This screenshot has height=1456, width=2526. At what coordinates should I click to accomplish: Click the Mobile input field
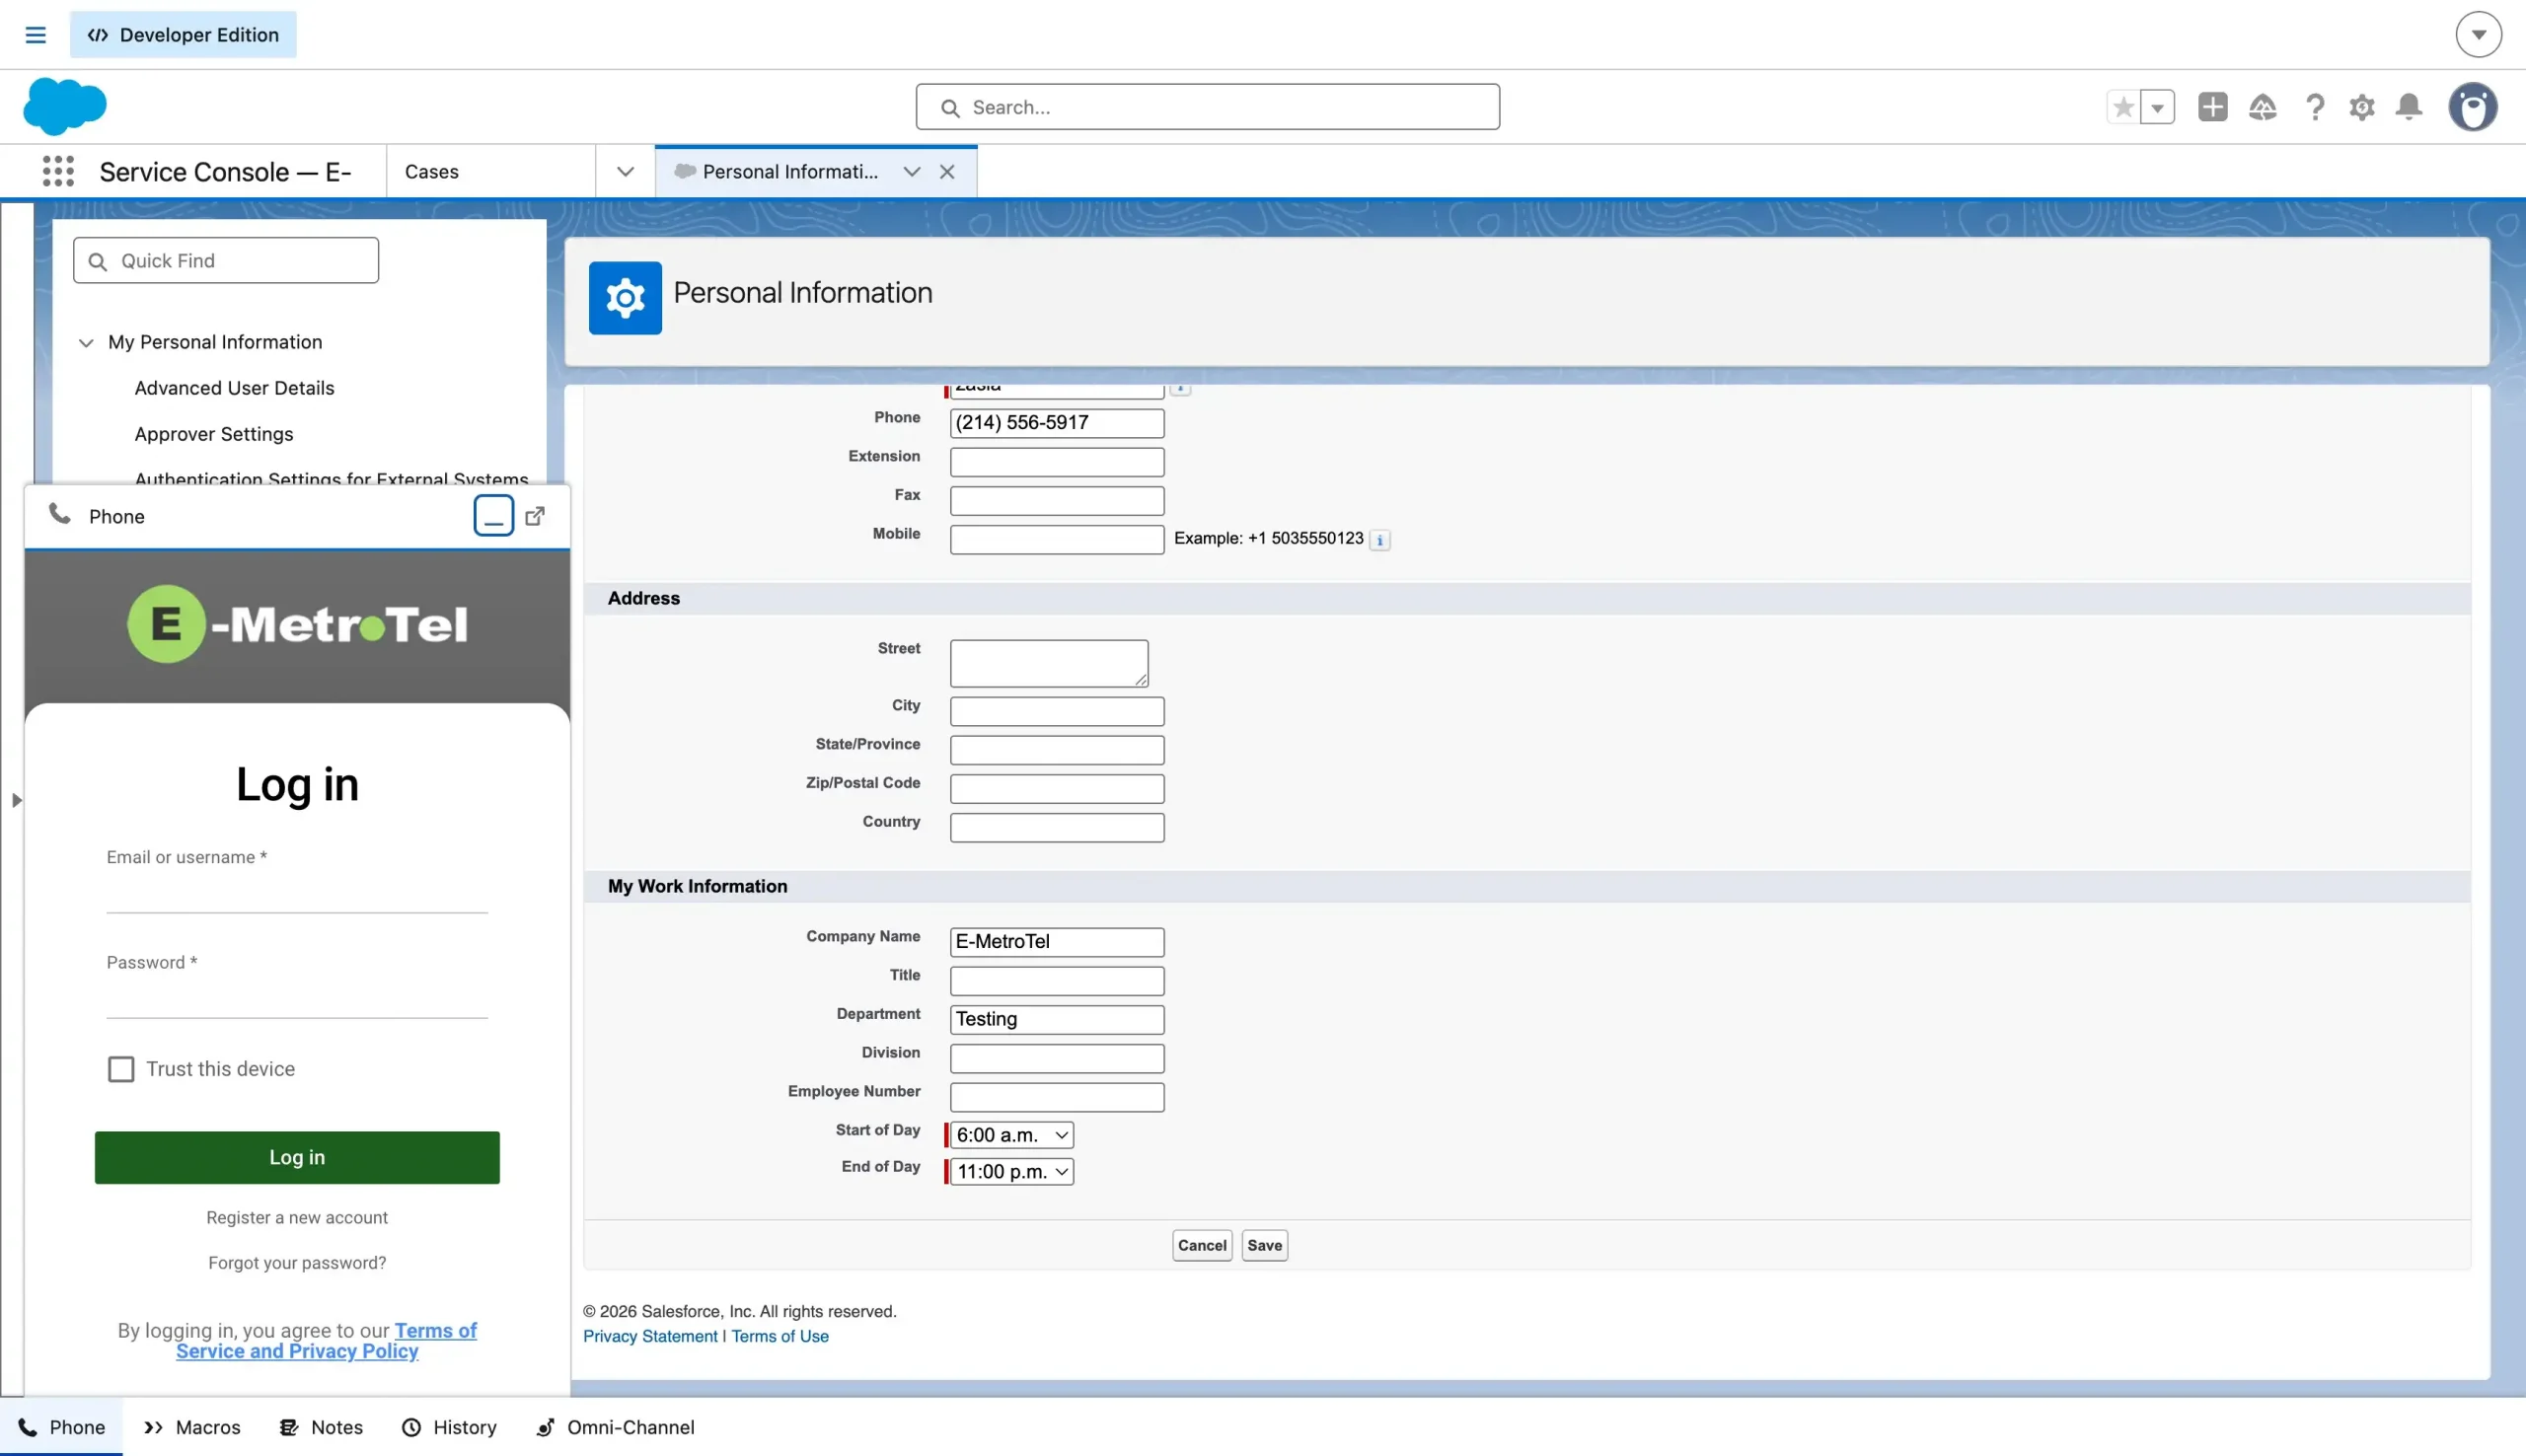pyautogui.click(x=1057, y=539)
